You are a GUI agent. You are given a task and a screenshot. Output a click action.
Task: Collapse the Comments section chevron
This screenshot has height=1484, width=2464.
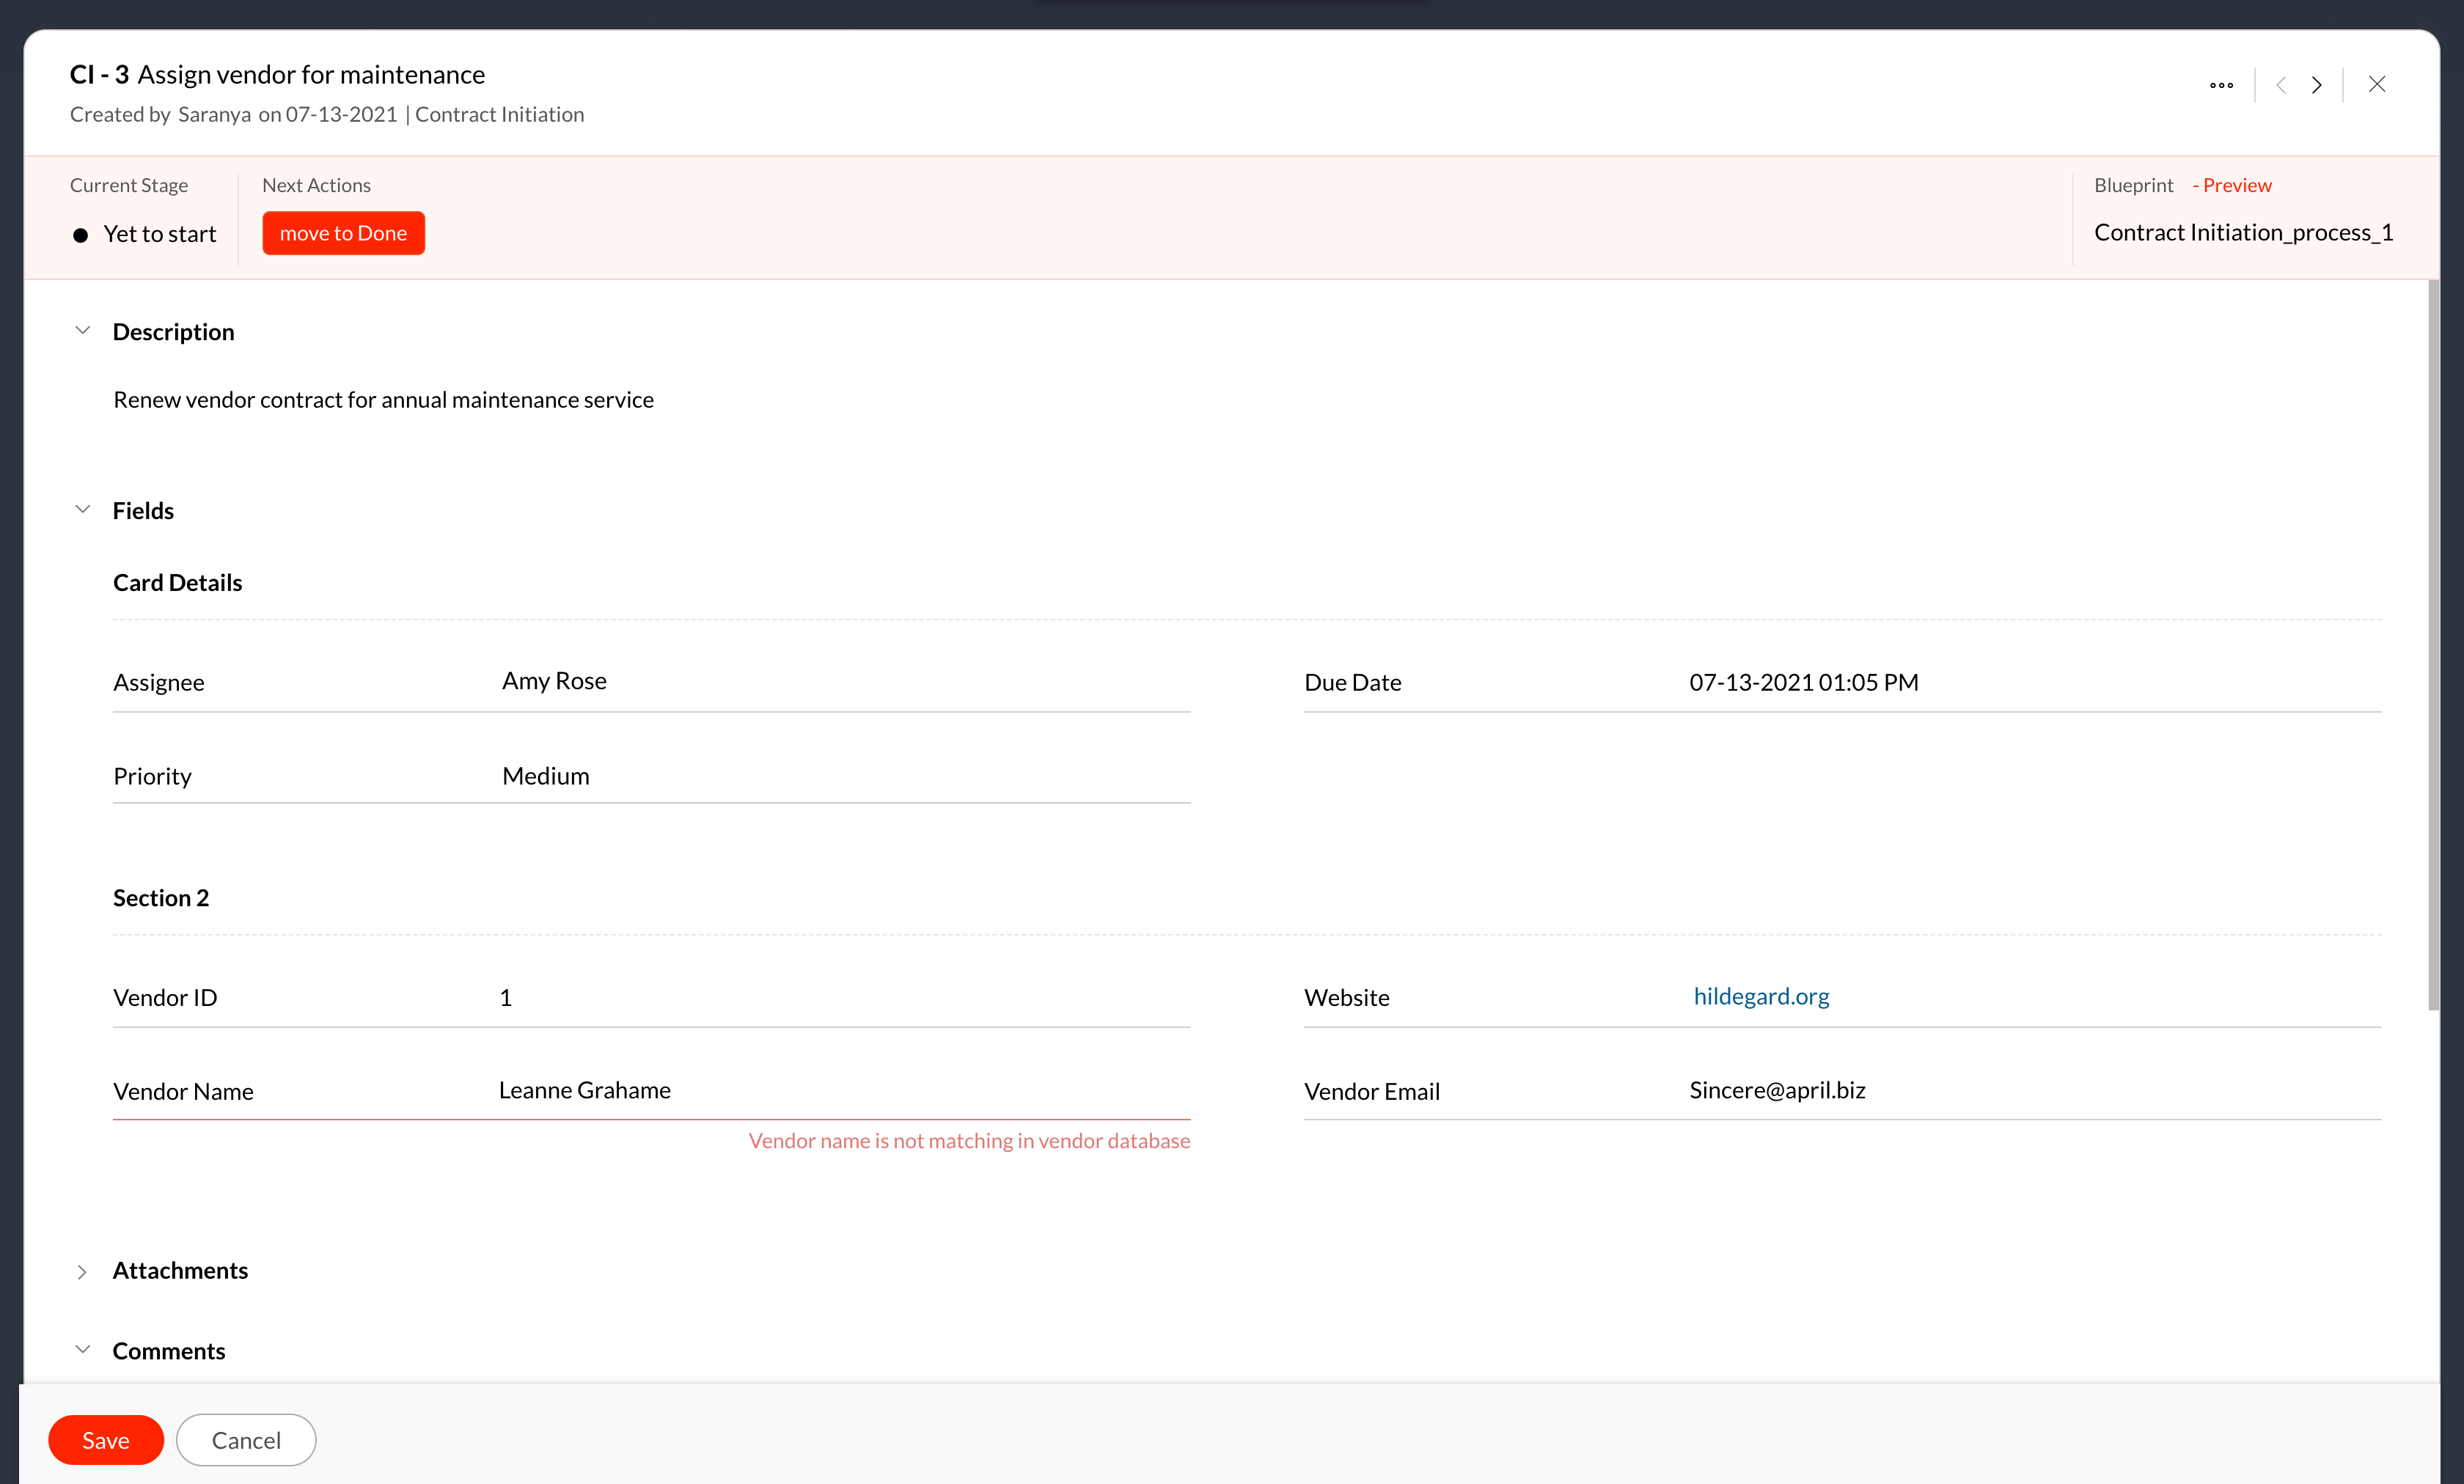tap(83, 1350)
